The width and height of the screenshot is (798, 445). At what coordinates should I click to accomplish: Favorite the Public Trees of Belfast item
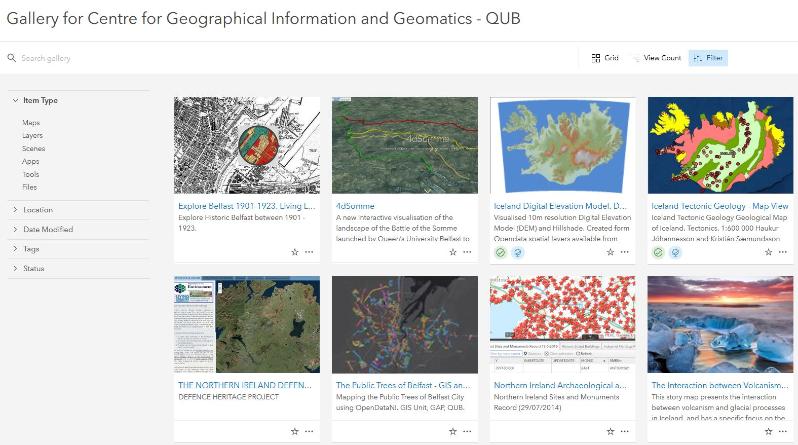click(x=452, y=432)
